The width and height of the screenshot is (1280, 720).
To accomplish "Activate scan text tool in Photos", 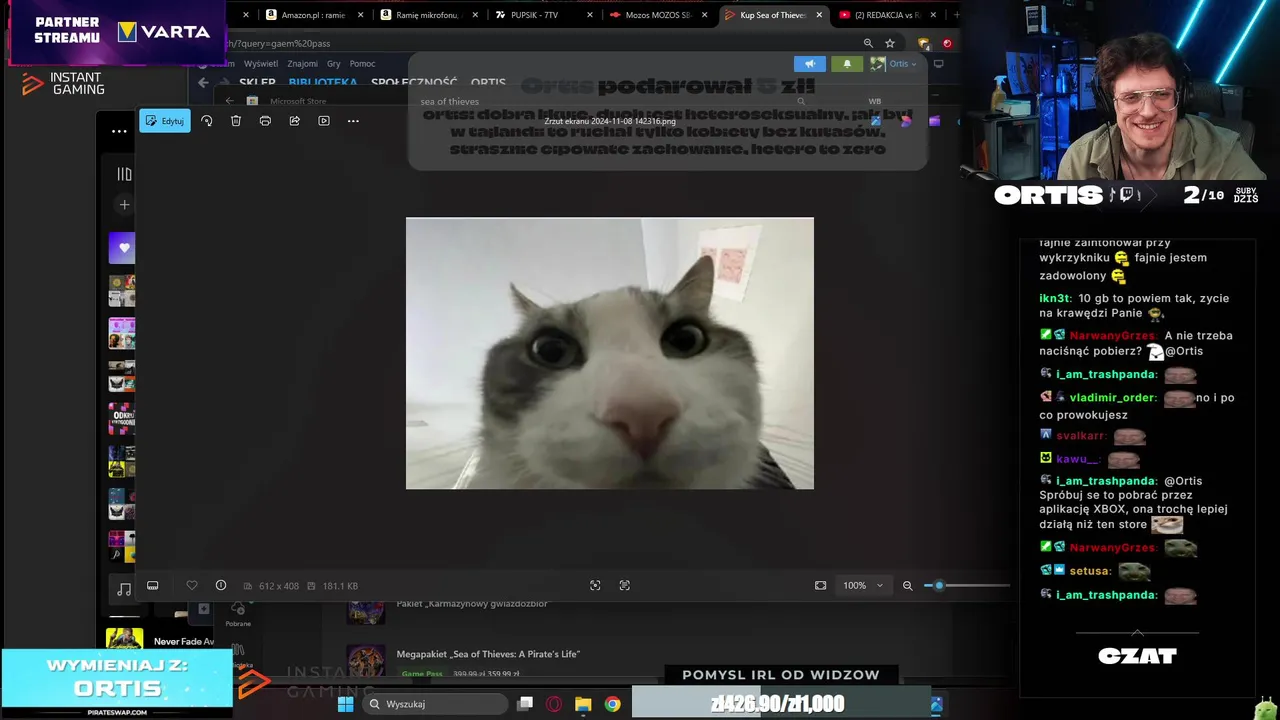I will 625,585.
